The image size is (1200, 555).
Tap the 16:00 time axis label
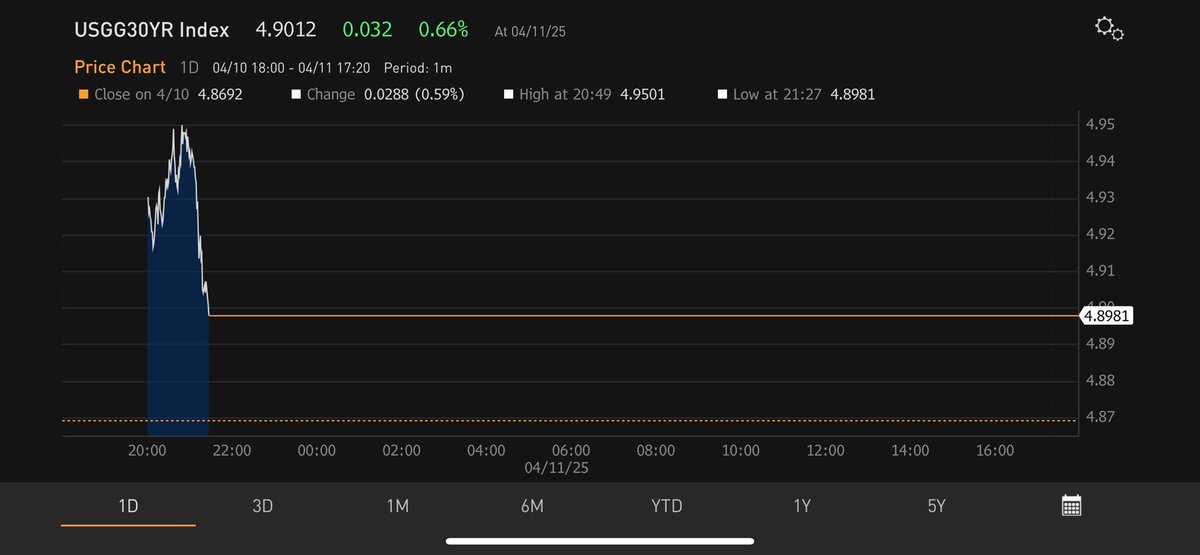(x=995, y=451)
